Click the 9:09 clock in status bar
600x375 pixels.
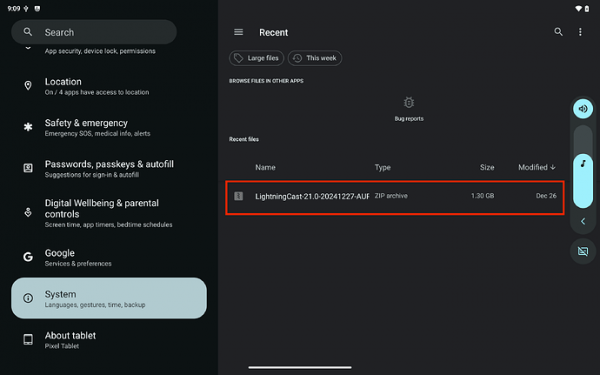pyautogui.click(x=14, y=8)
